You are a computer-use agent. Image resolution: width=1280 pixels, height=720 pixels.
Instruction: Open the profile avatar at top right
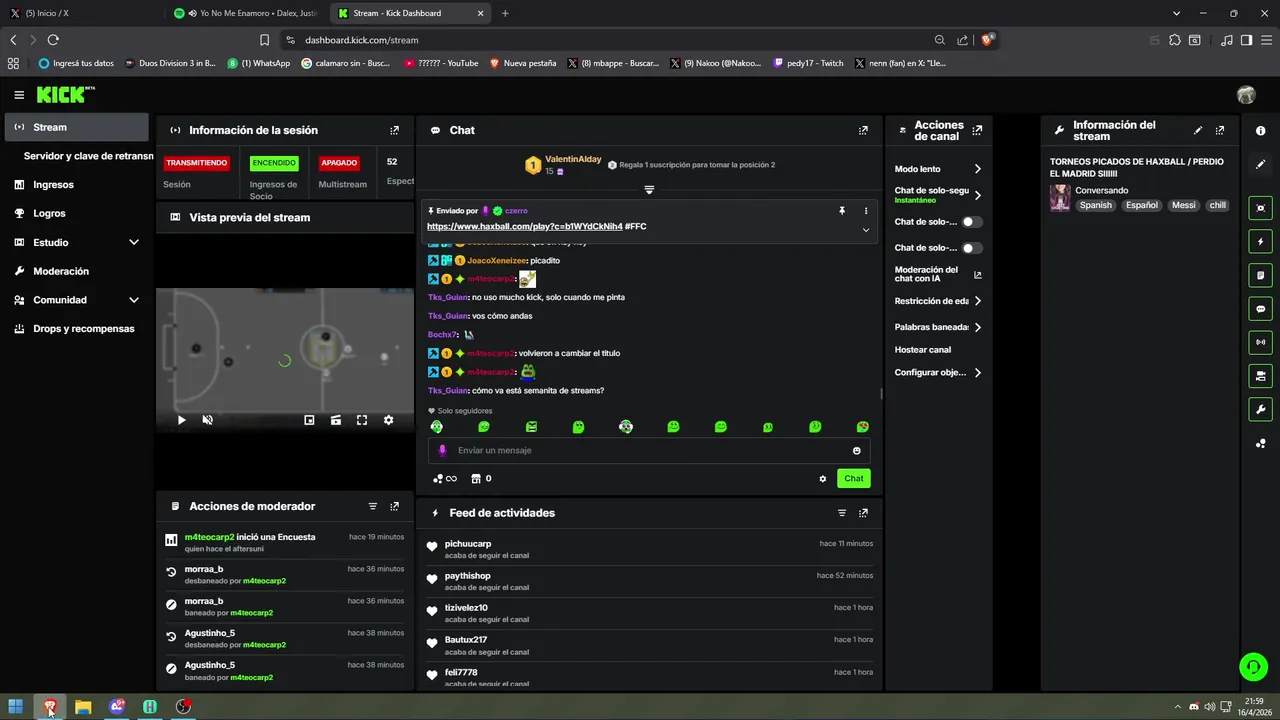click(1246, 95)
